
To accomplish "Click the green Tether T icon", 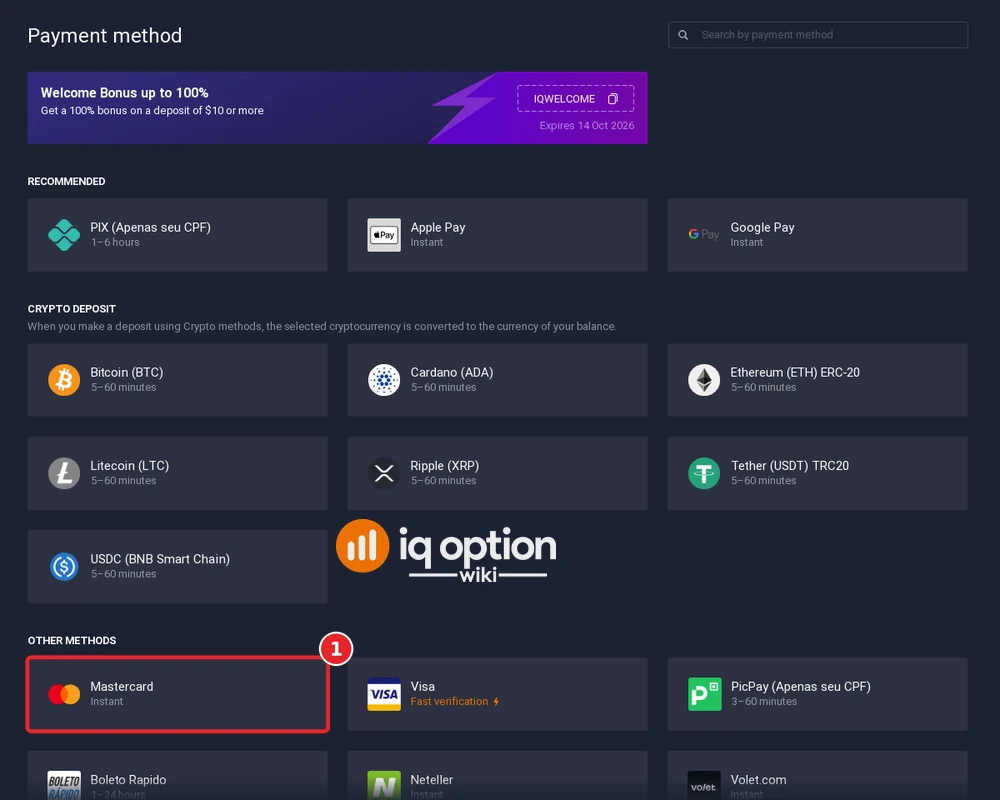I will point(704,473).
